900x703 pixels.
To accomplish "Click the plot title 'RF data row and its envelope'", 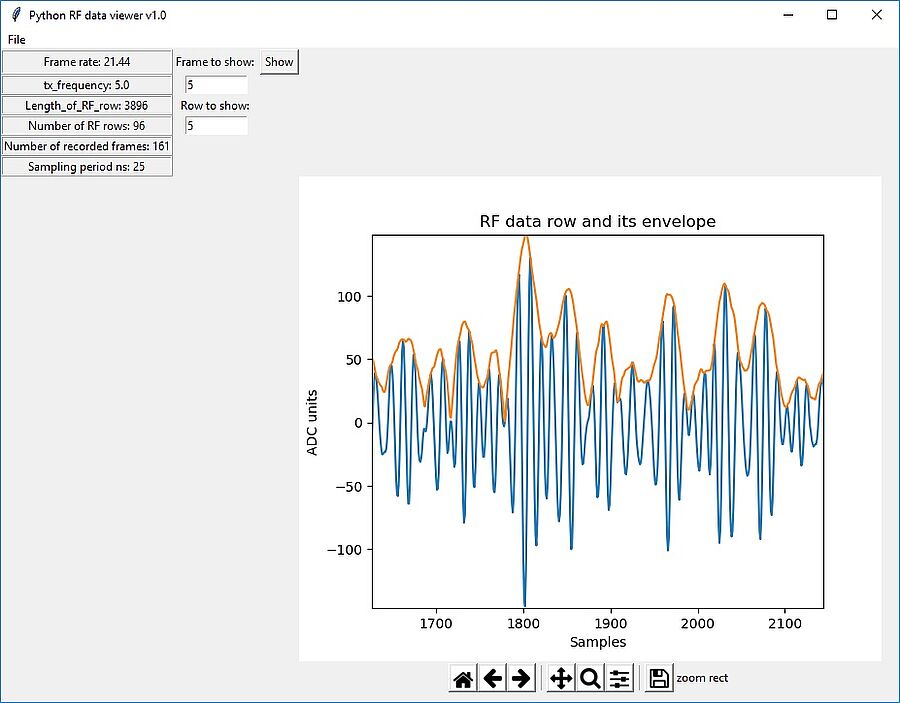I will tap(597, 221).
